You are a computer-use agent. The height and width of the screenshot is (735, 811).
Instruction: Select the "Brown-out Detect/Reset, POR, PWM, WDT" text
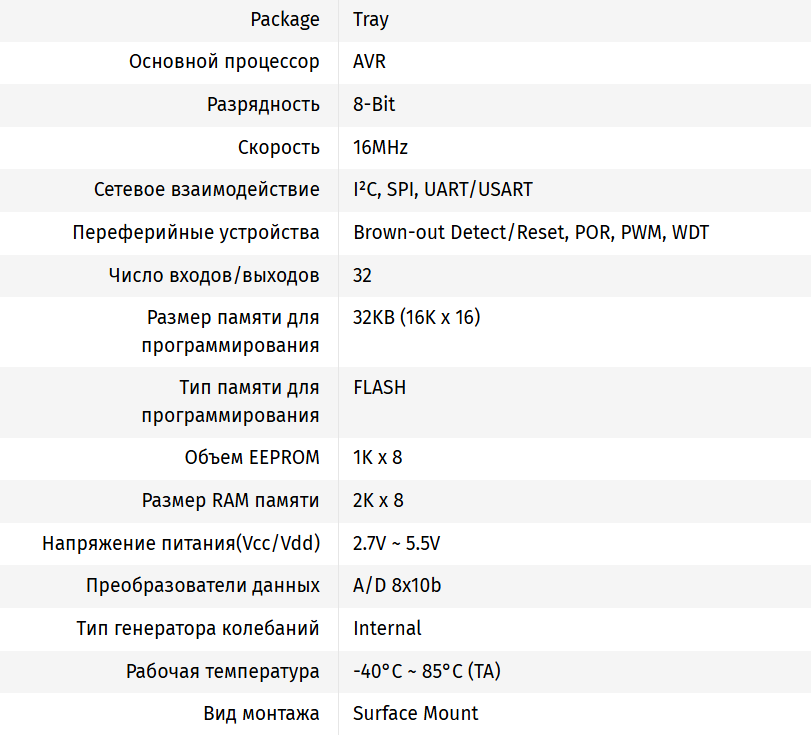pos(531,233)
